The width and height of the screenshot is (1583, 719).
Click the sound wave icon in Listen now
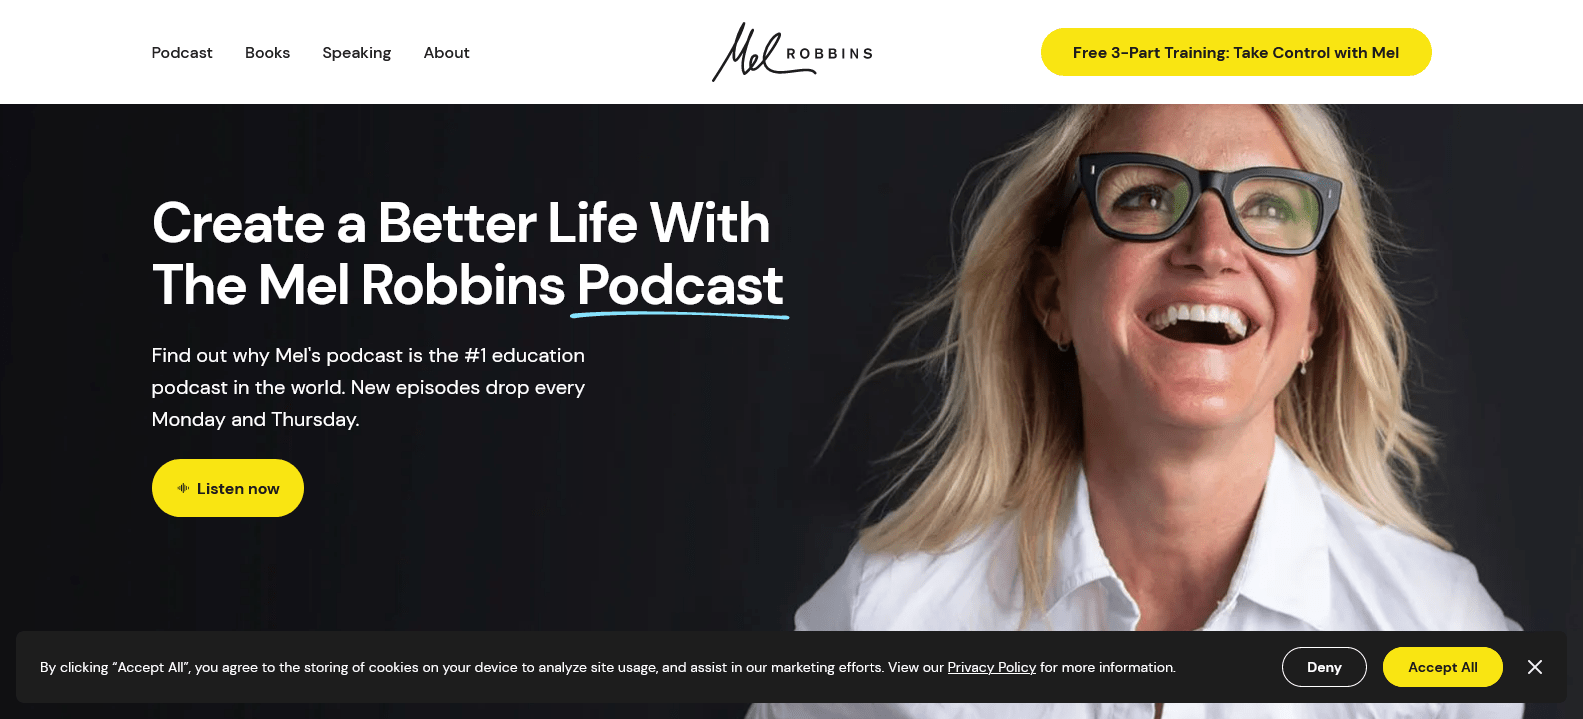point(183,488)
